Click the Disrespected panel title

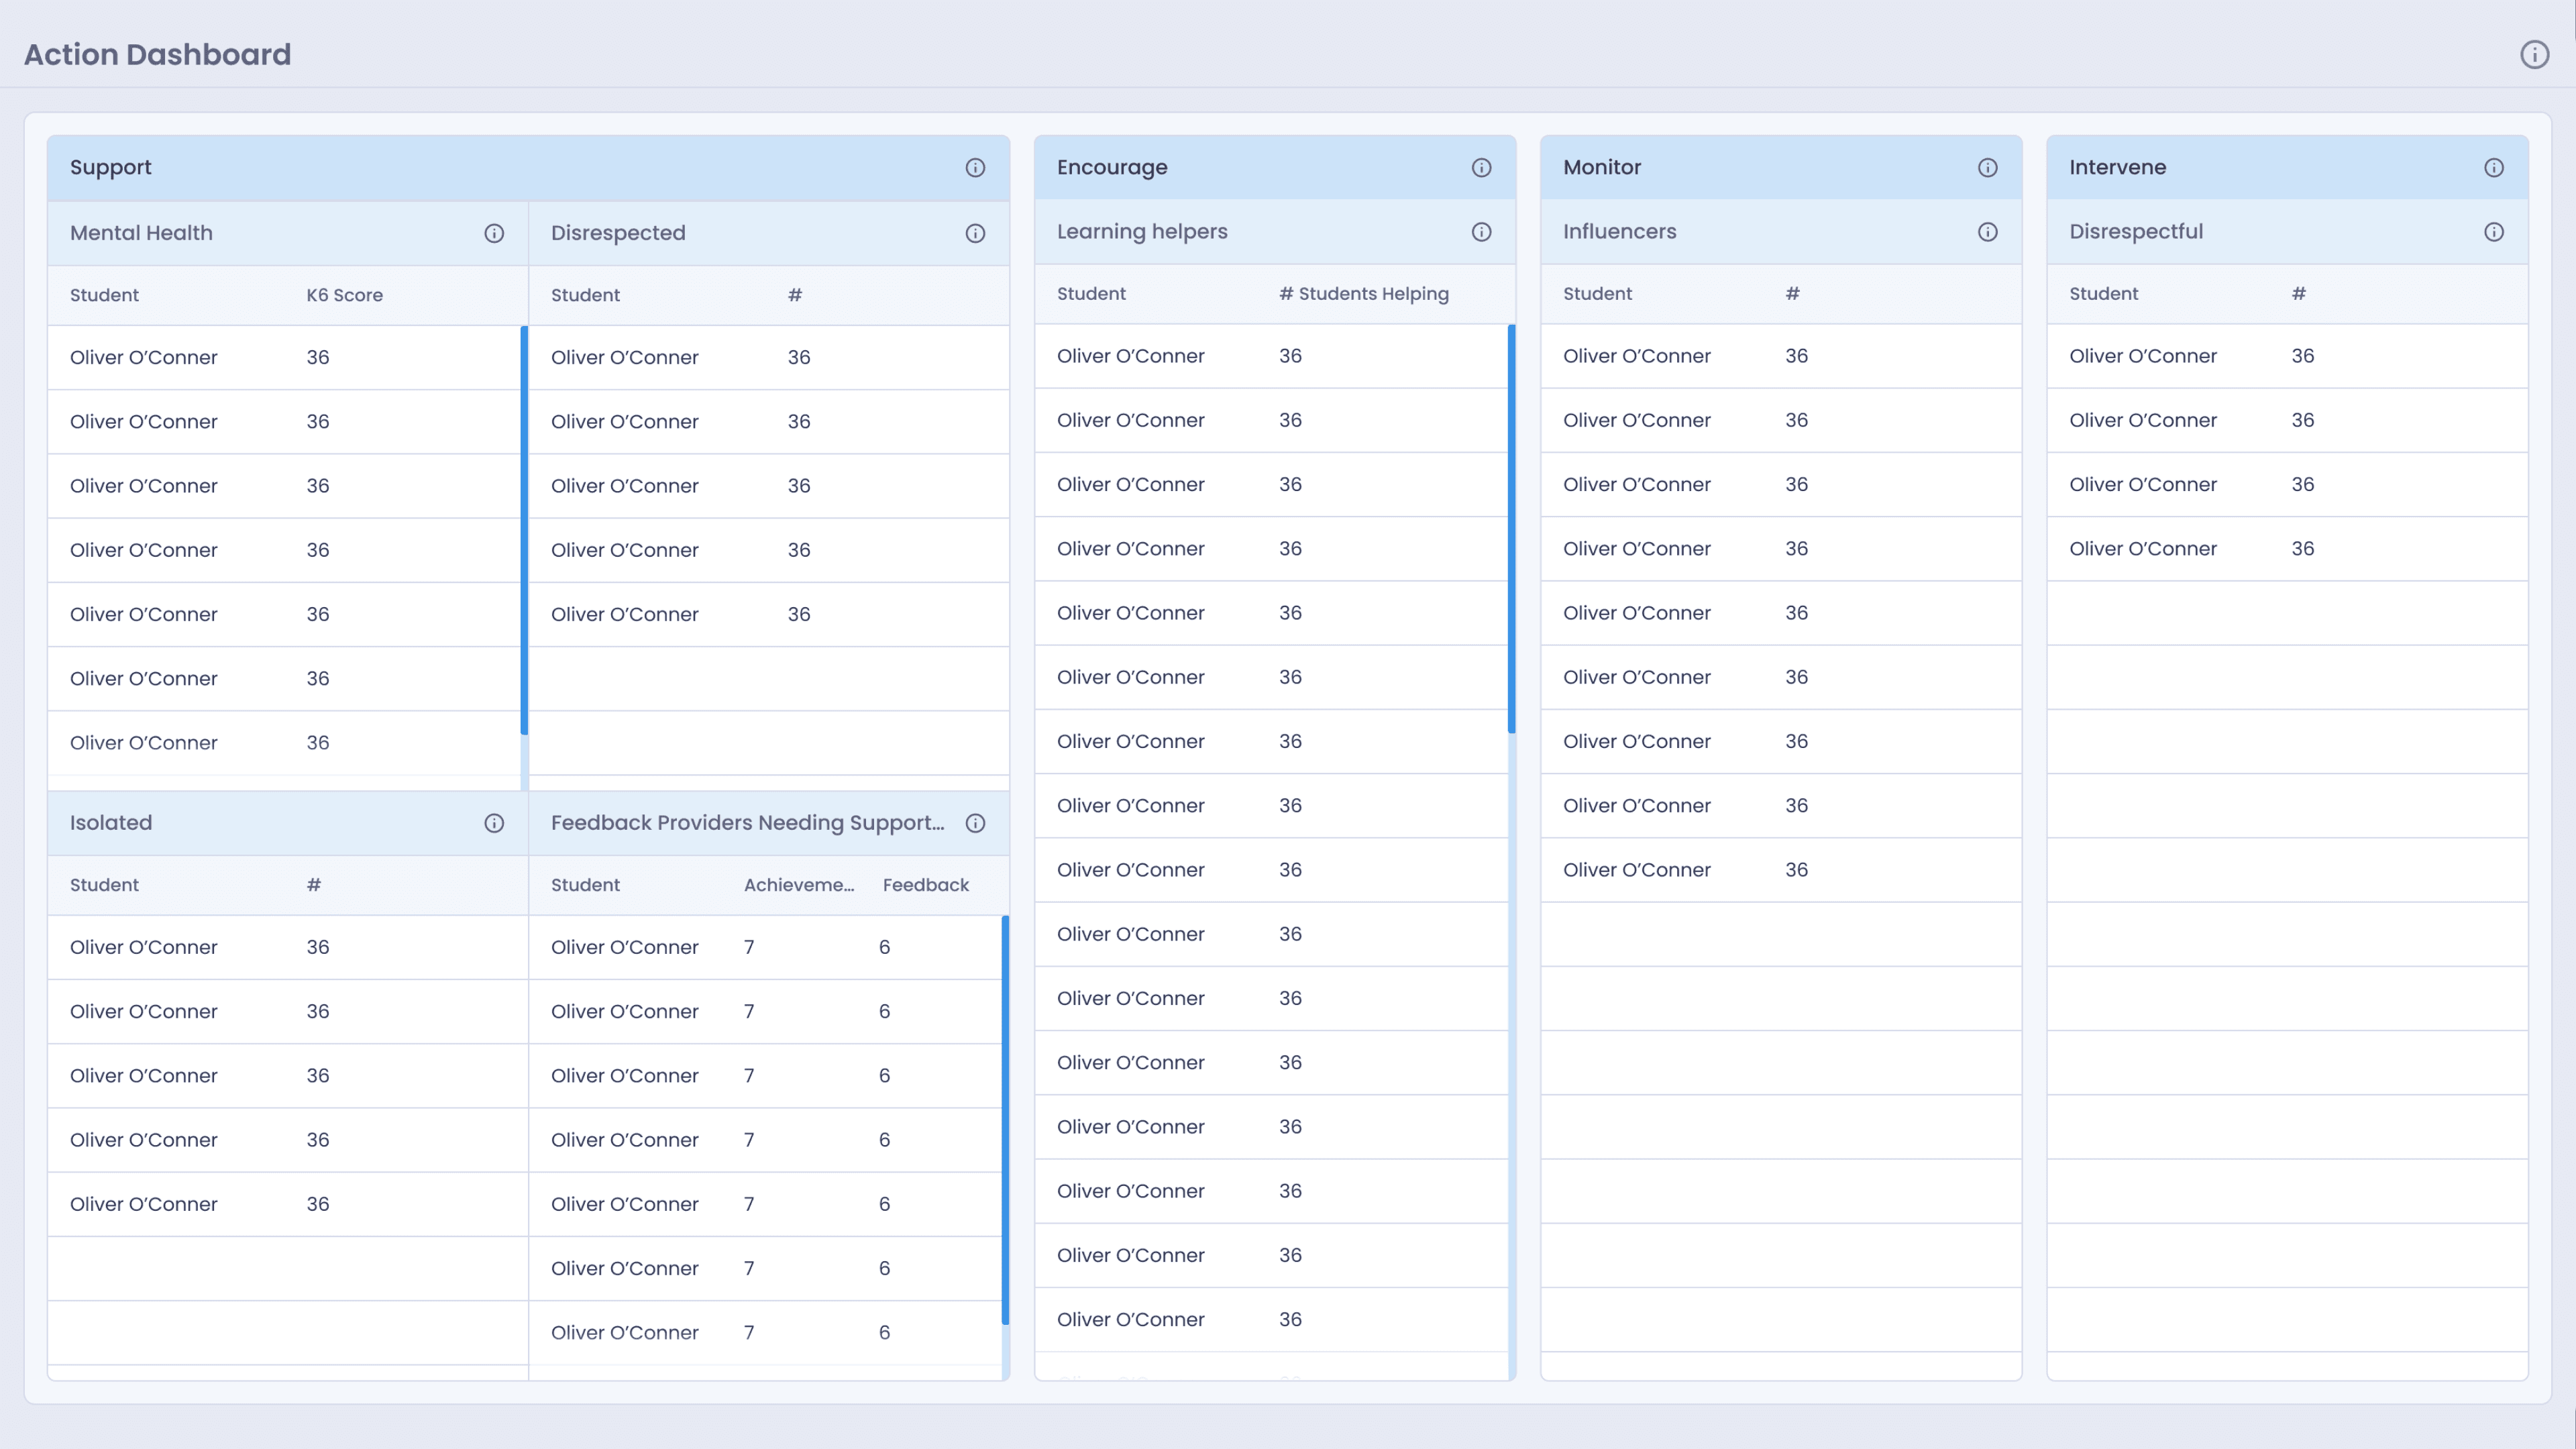pyautogui.click(x=618, y=233)
